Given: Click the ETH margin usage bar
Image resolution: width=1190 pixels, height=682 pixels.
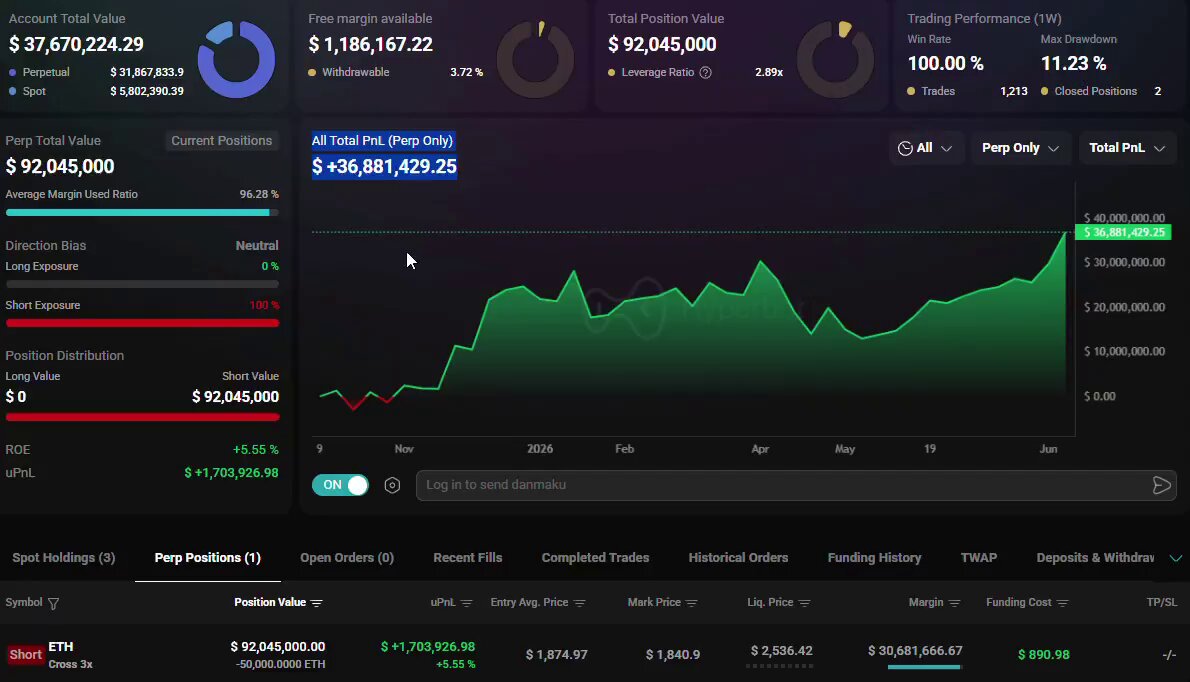Looking at the screenshot, I should (x=924, y=667).
